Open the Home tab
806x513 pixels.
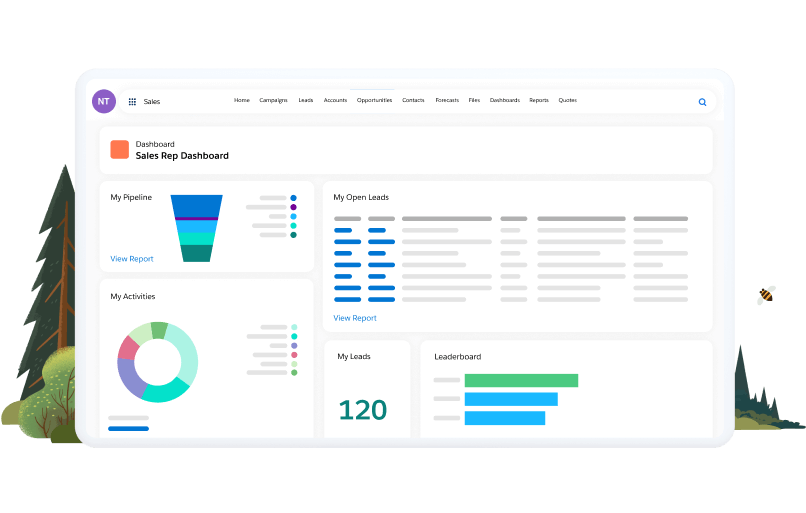coord(242,100)
